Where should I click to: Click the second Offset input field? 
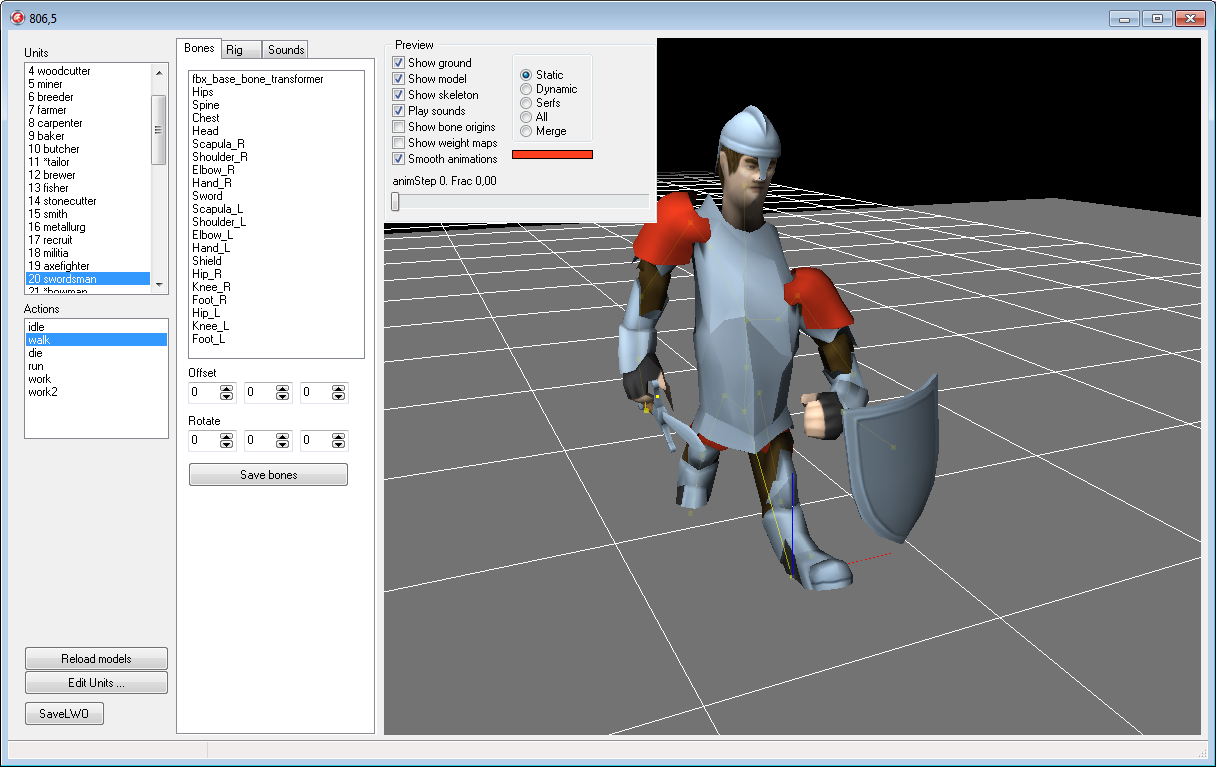click(x=259, y=393)
